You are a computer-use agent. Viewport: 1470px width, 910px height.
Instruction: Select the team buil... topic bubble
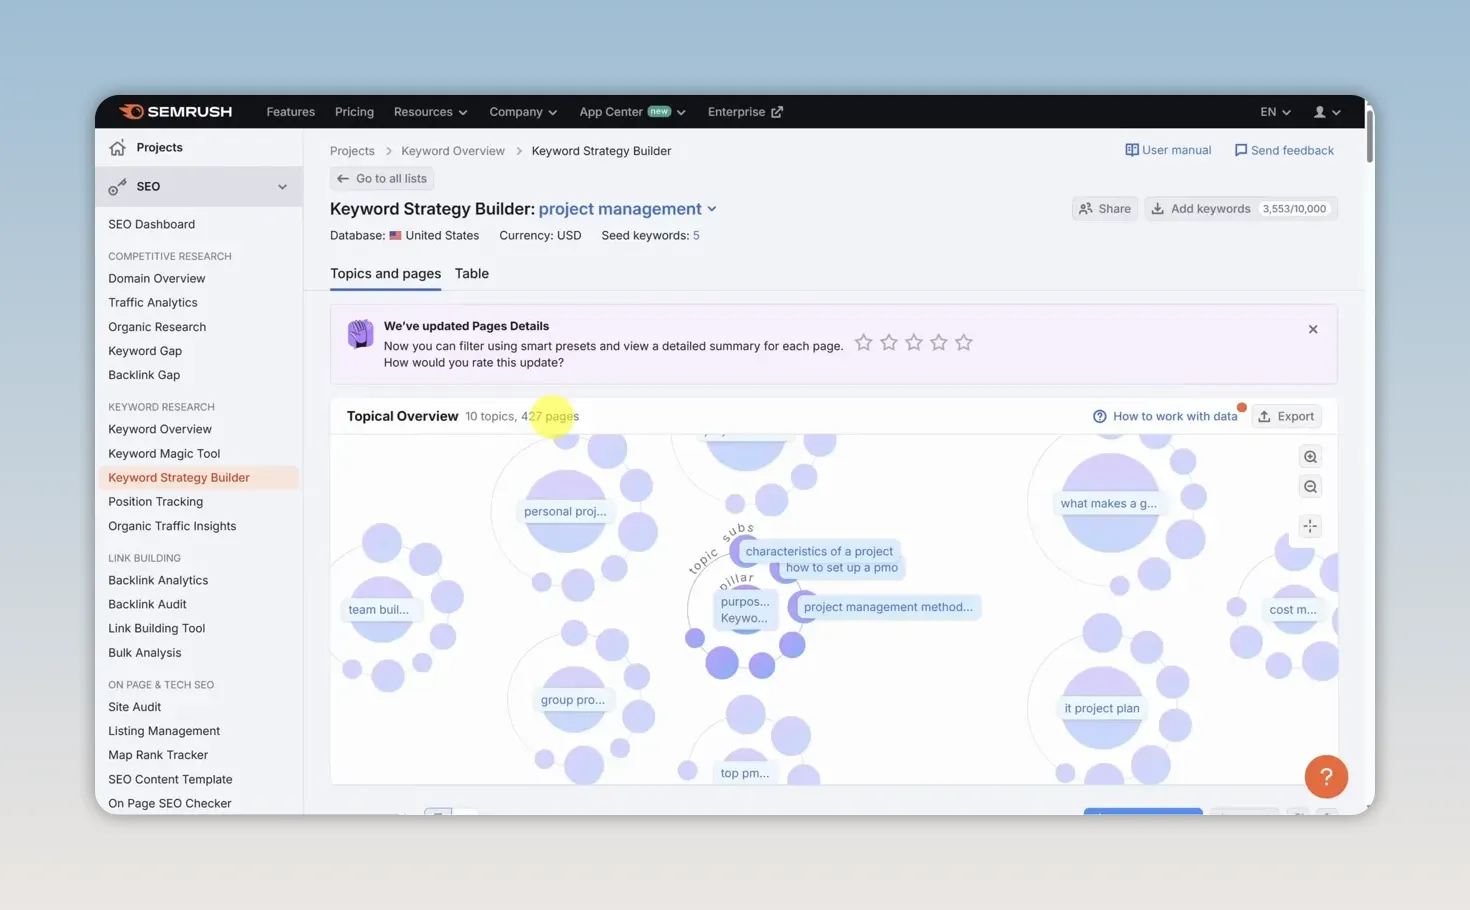[x=381, y=609]
